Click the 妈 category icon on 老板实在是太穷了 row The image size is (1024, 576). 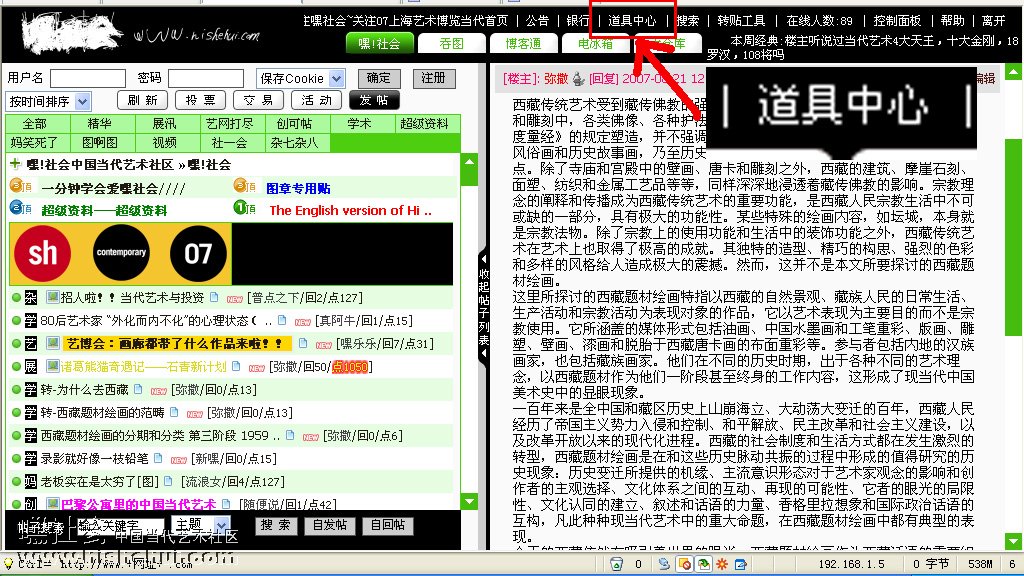pos(31,481)
